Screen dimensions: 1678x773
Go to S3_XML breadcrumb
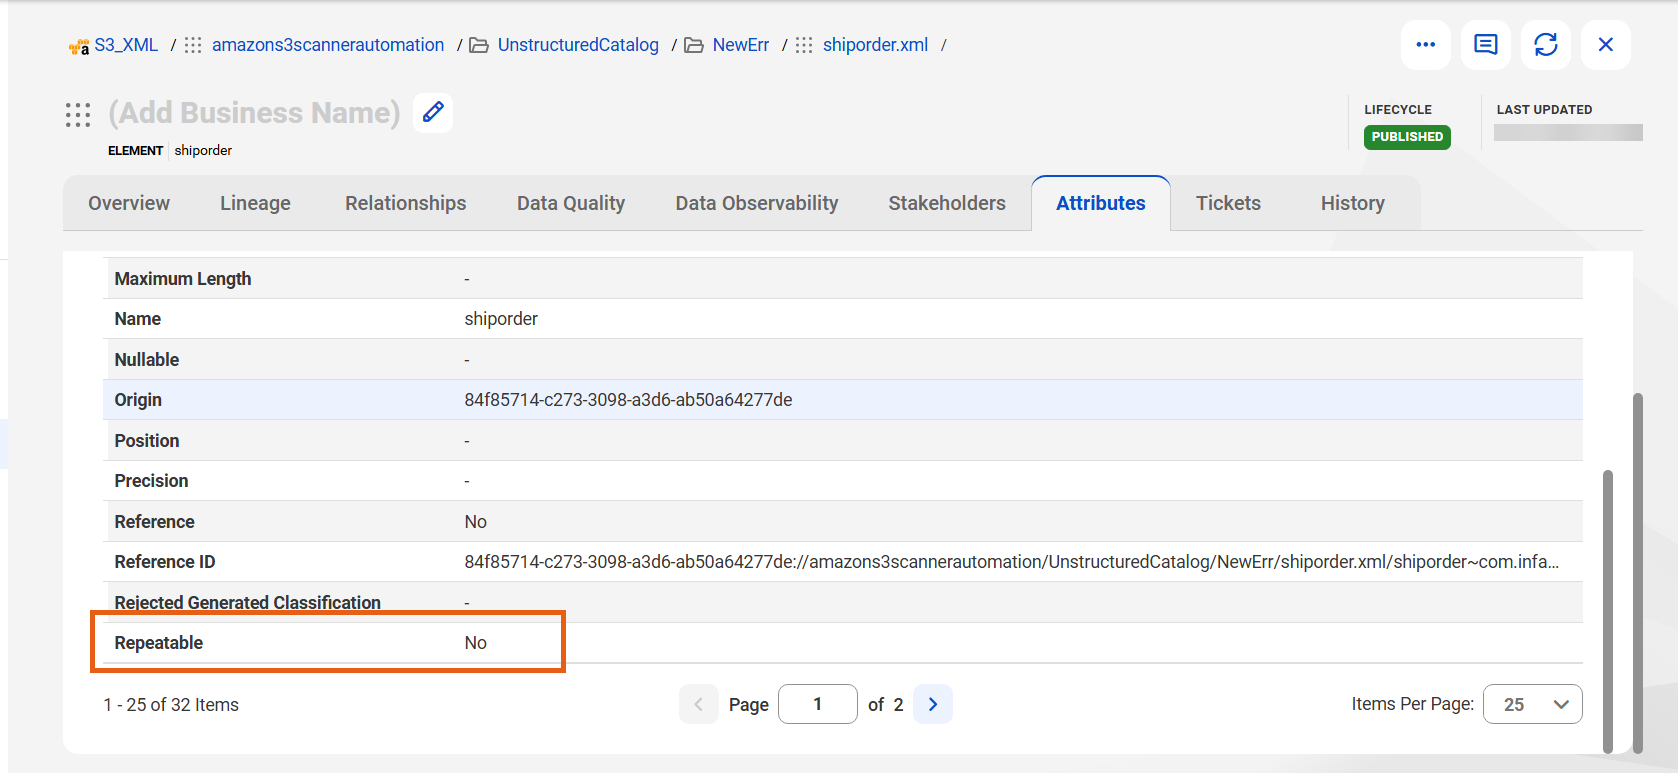[x=126, y=45]
